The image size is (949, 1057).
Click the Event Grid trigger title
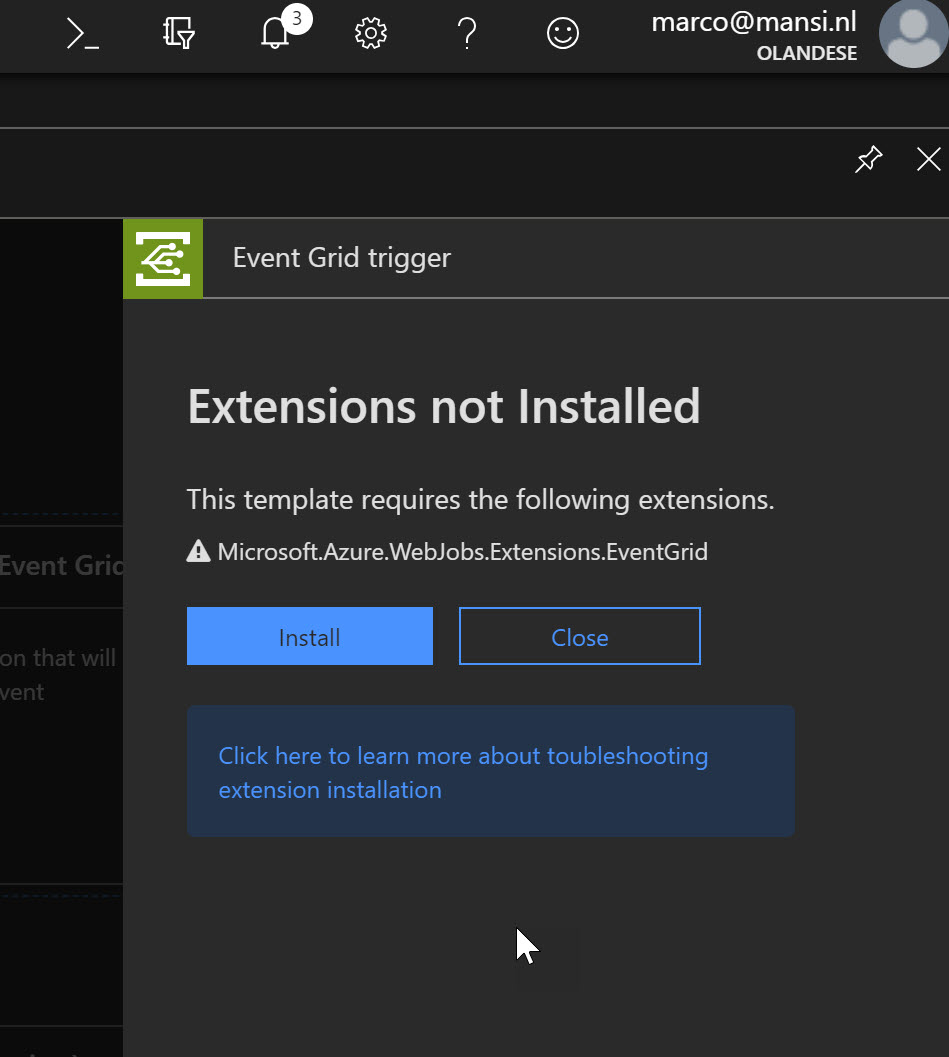click(341, 257)
